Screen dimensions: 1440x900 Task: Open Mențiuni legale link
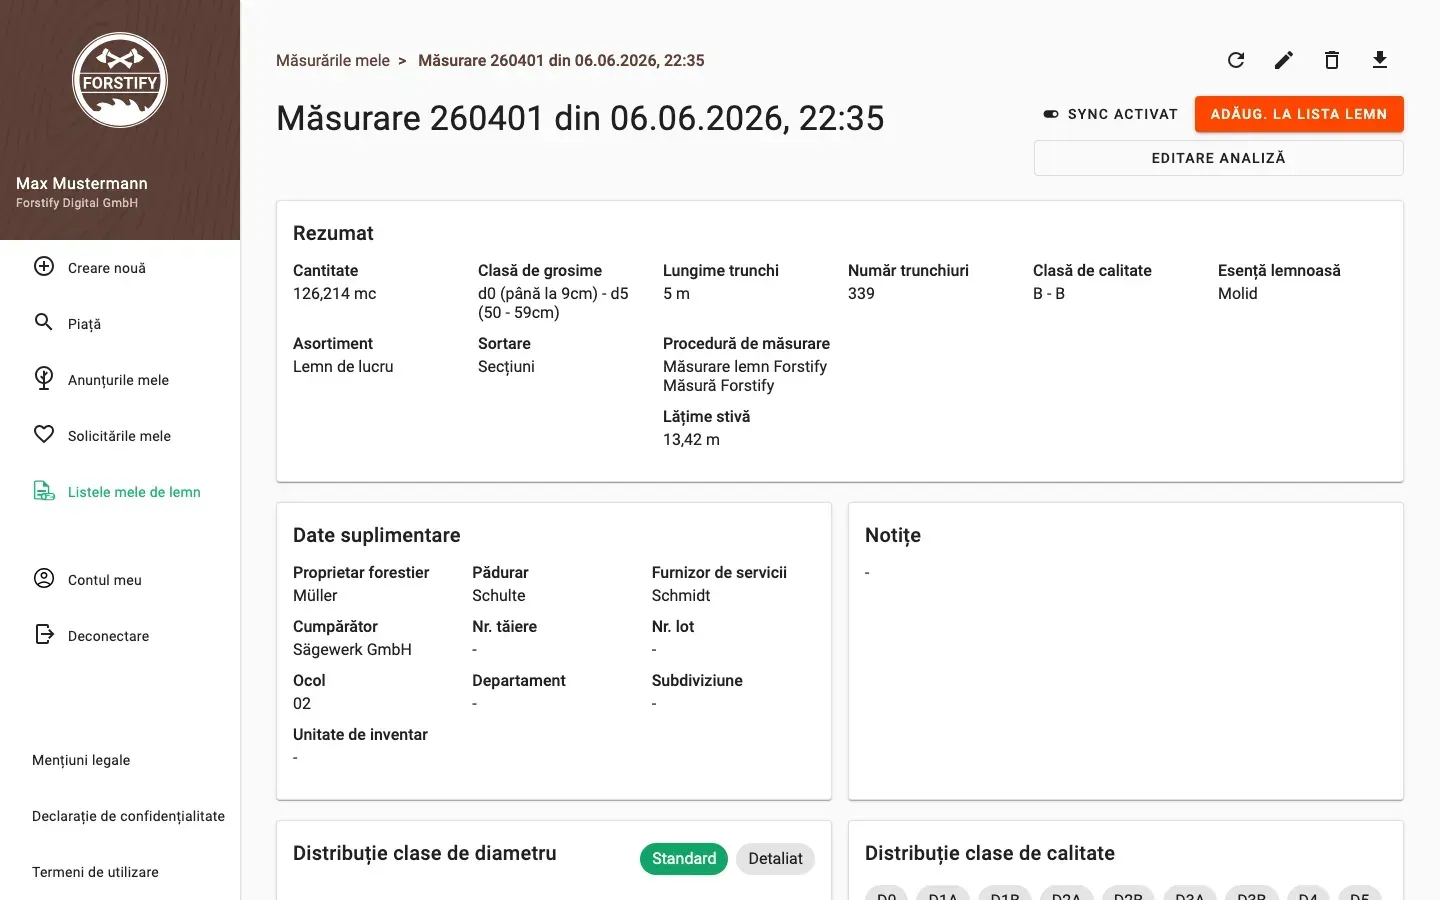point(81,760)
